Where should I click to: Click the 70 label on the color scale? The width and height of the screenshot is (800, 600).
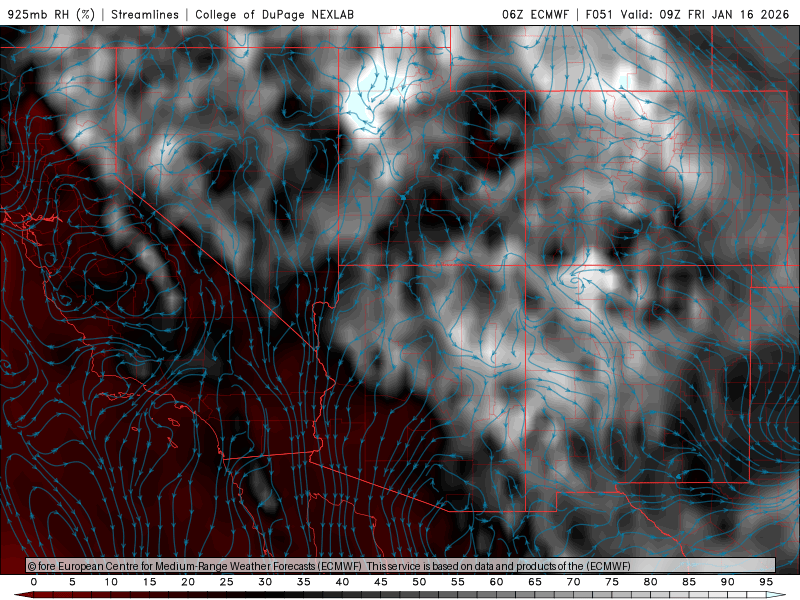[573, 582]
